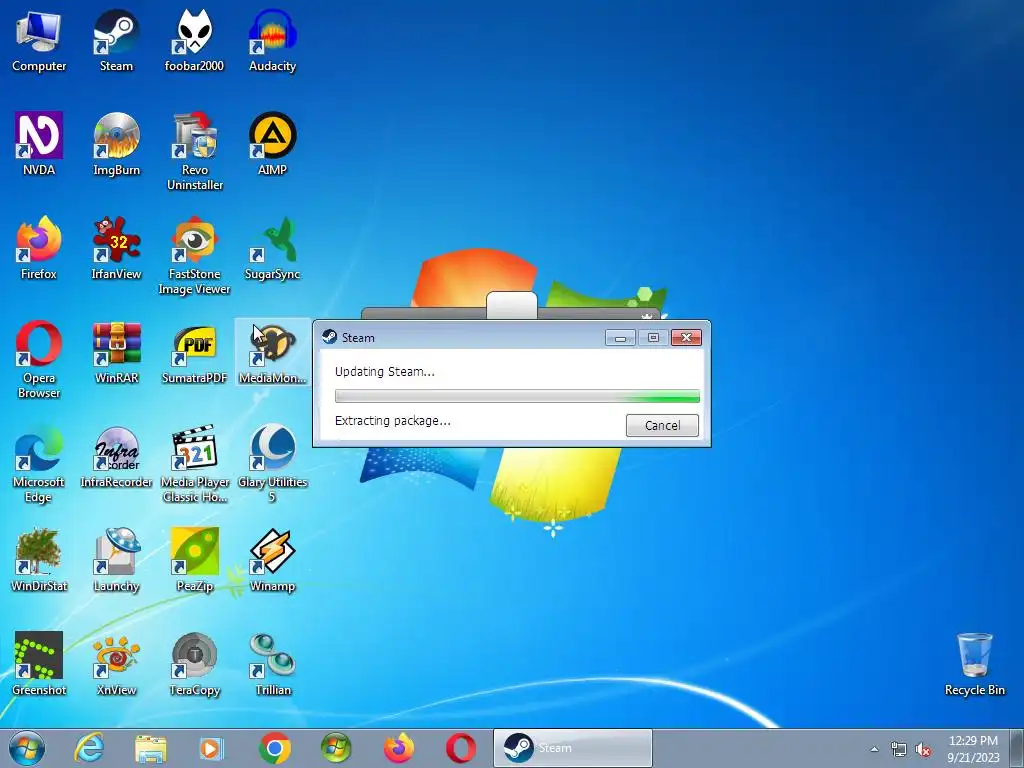Screen dimensions: 1024x768
Task: Close the Steam updater dialog
Action: point(686,337)
